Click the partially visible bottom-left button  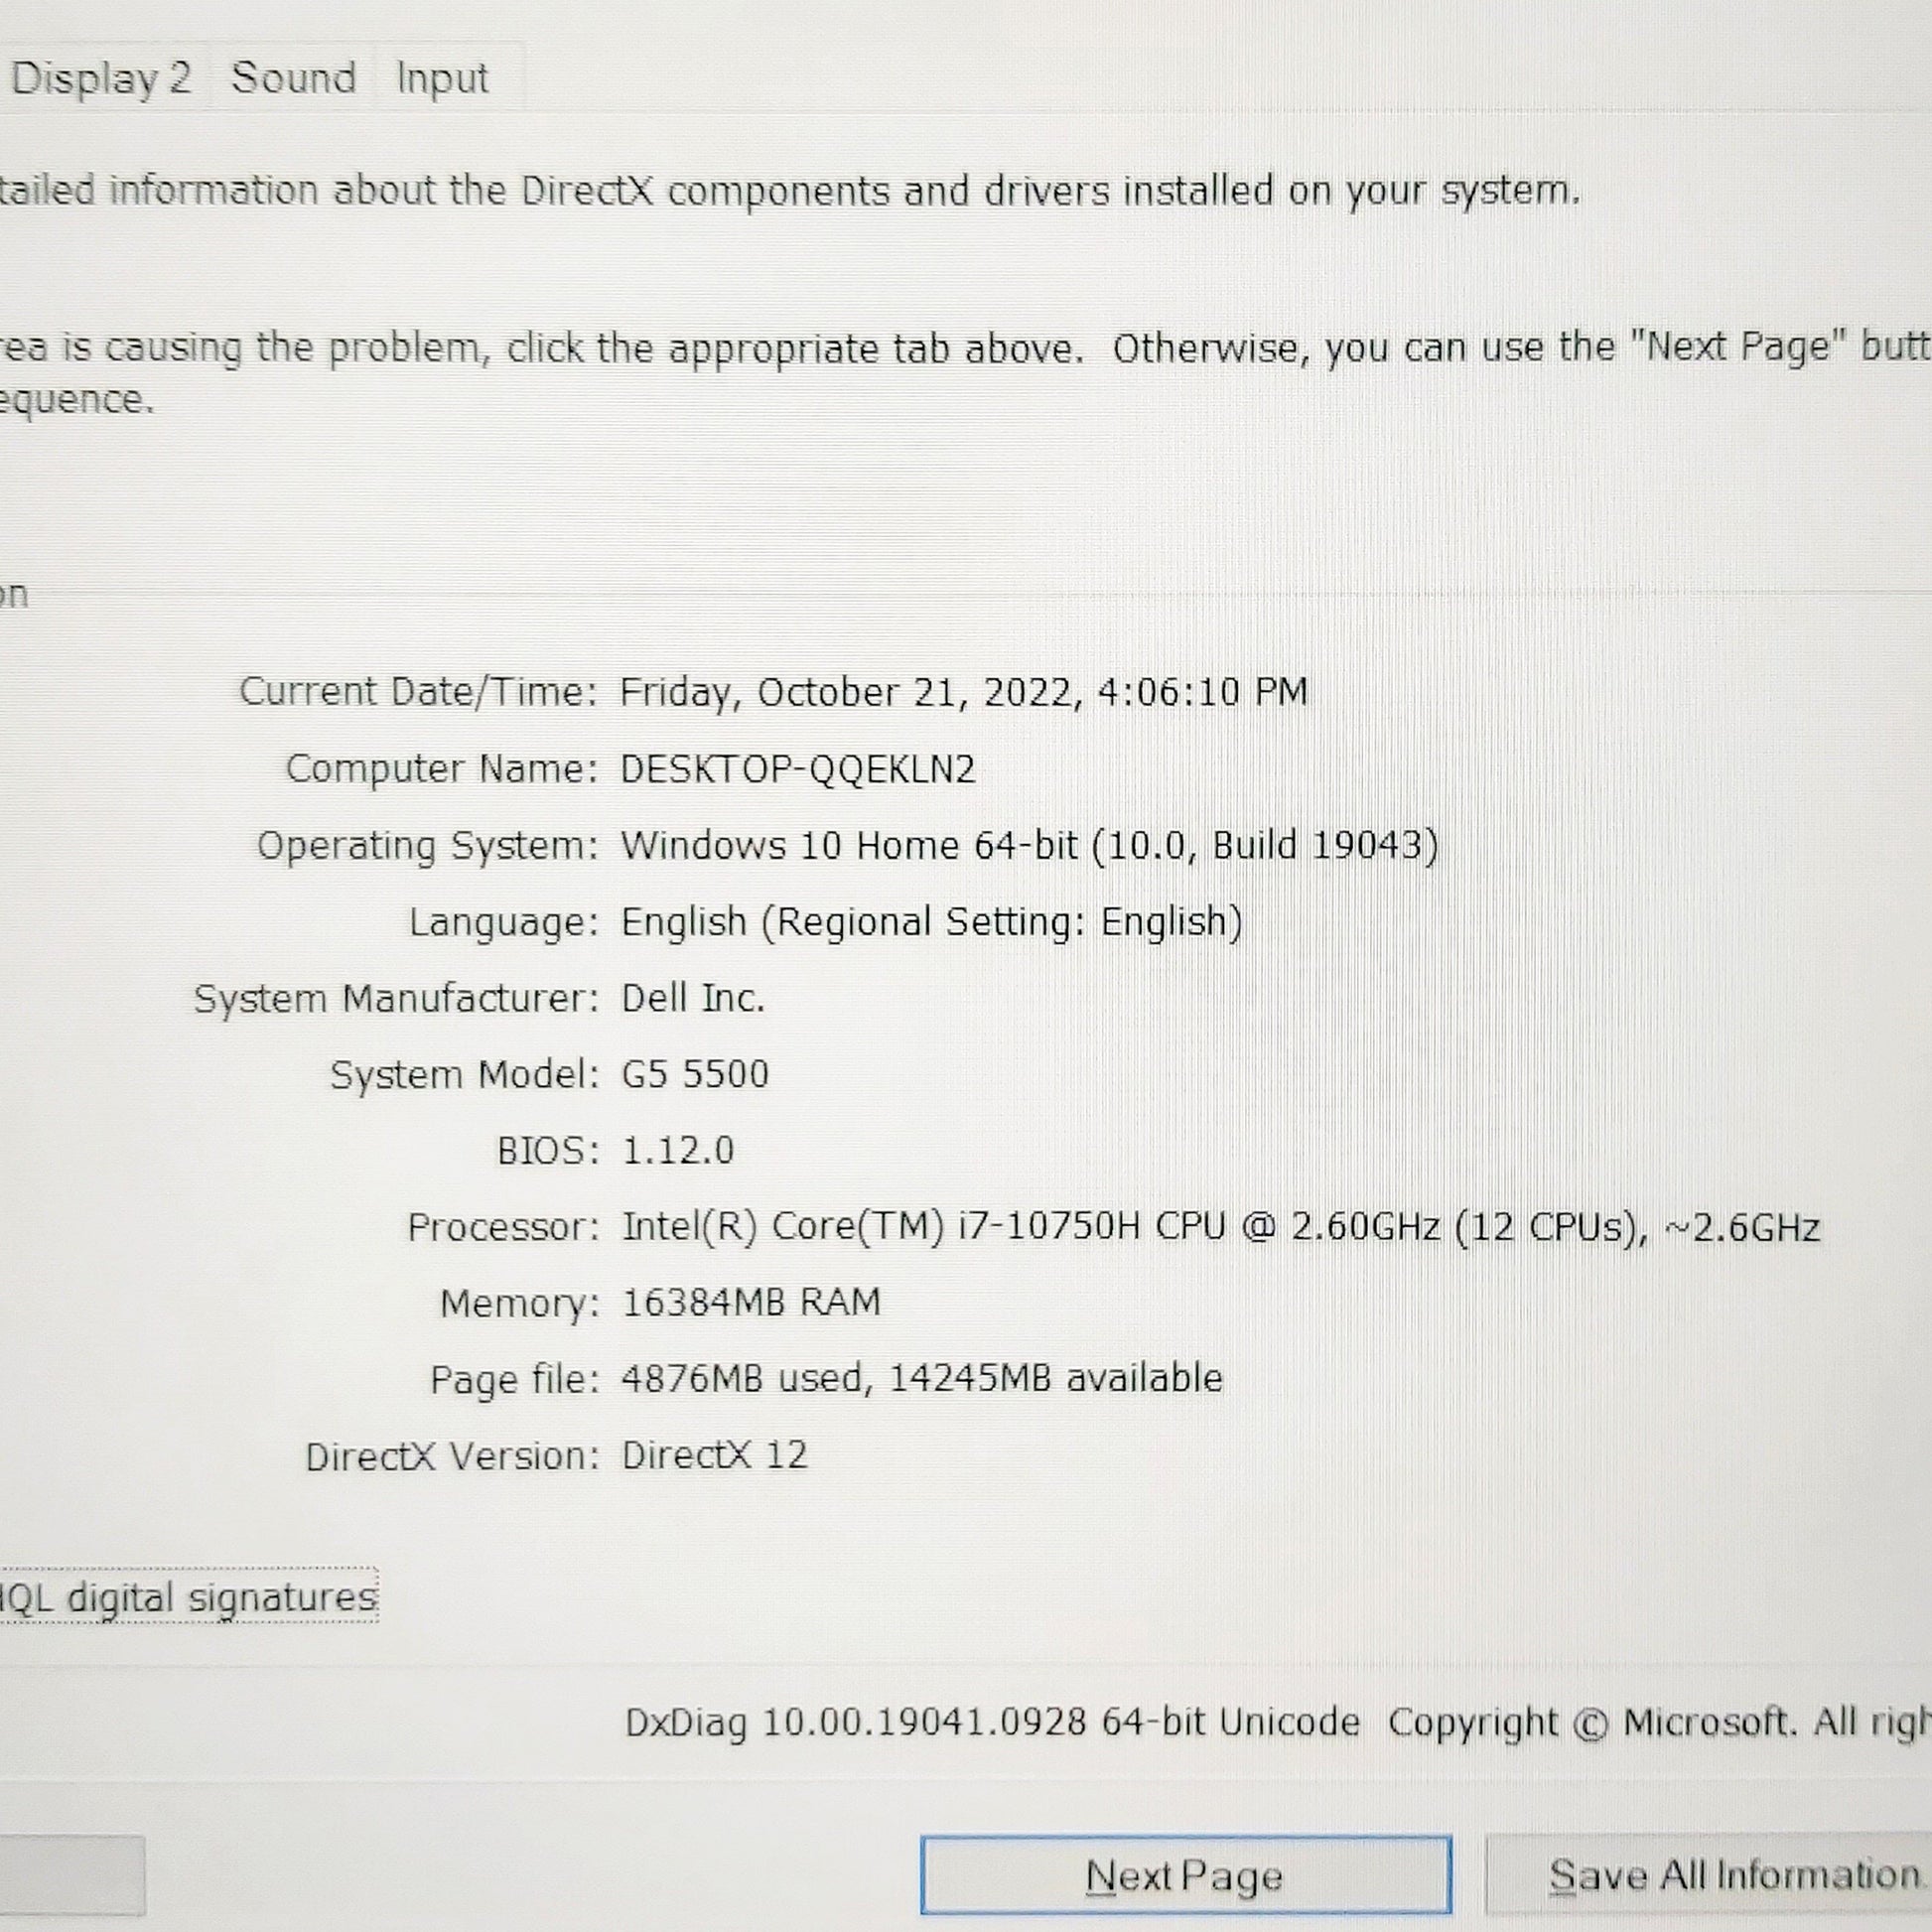pos(70,1875)
